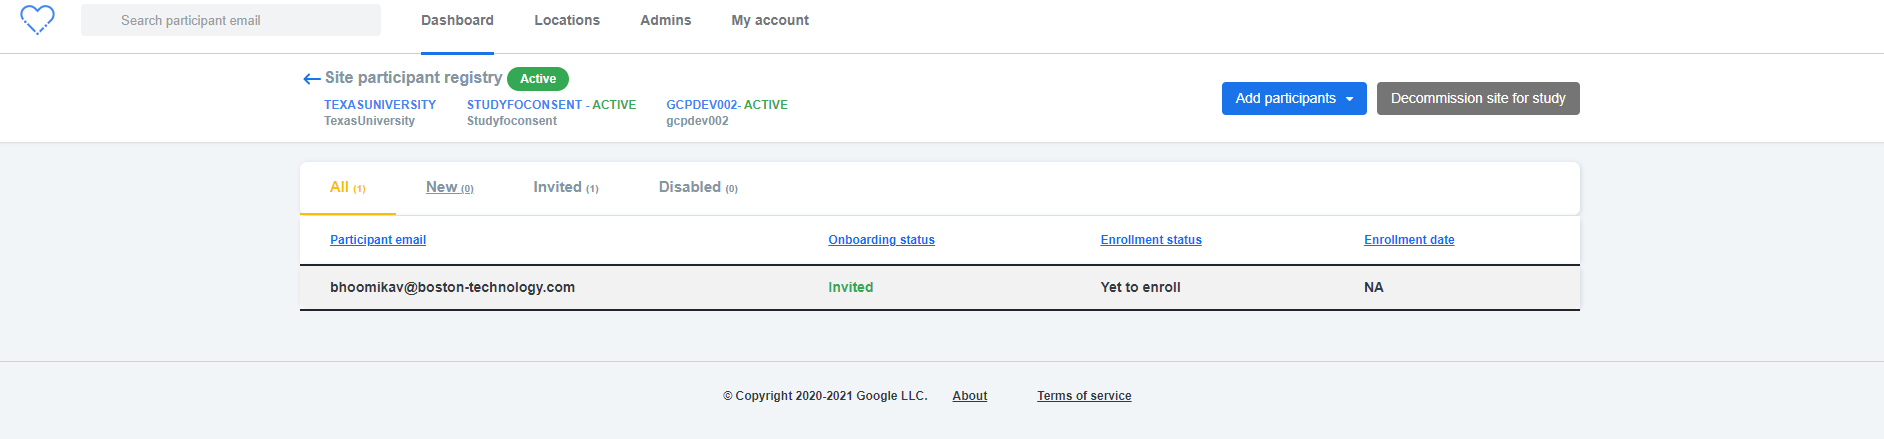Open My account page
The width and height of the screenshot is (1884, 439).
(769, 20)
